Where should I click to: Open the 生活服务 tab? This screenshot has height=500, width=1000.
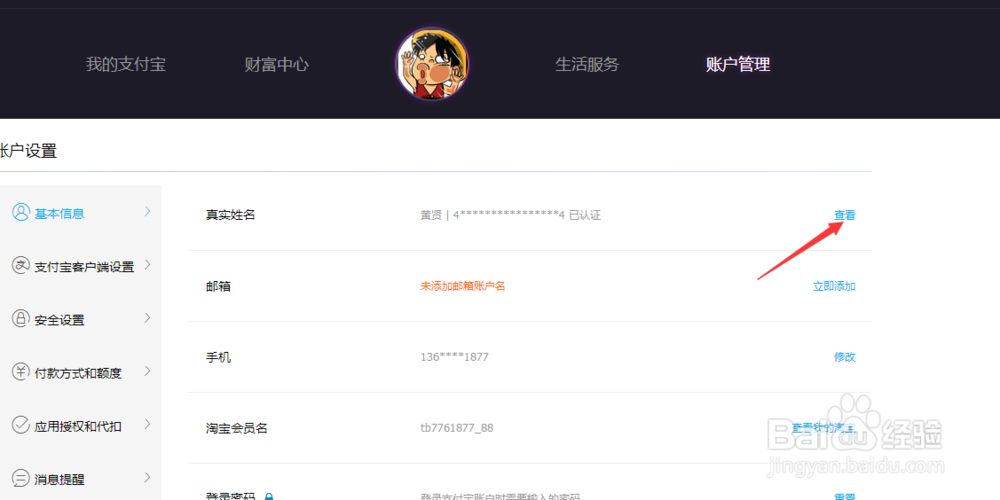587,64
